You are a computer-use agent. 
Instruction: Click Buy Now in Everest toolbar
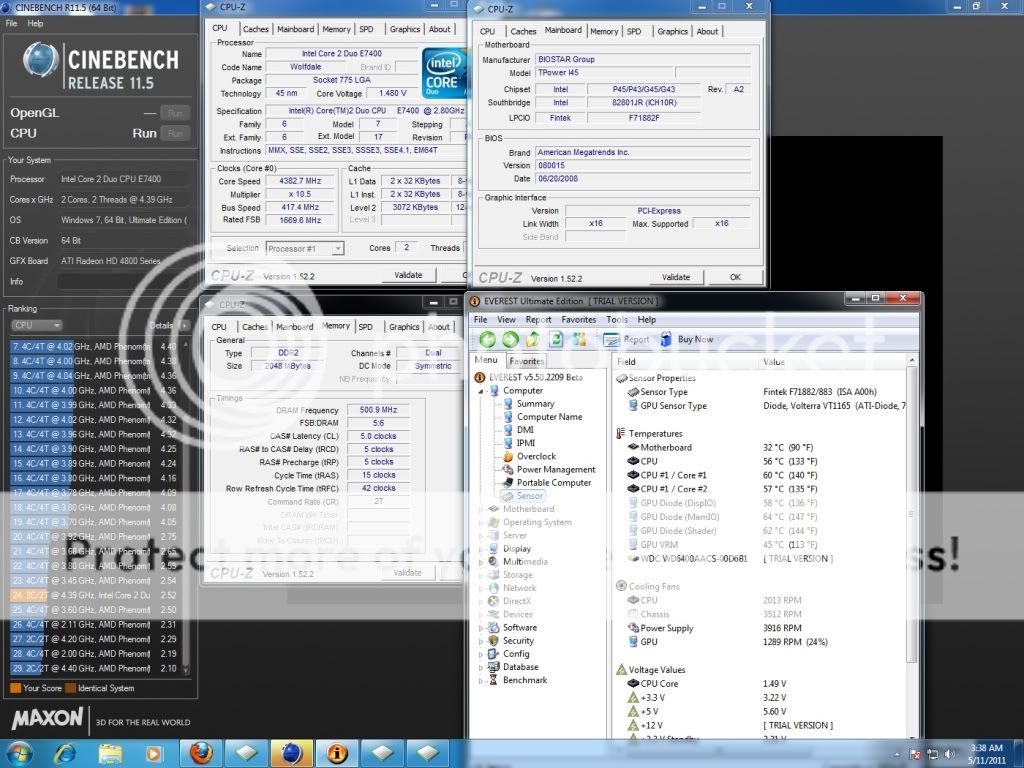pyautogui.click(x=686, y=339)
